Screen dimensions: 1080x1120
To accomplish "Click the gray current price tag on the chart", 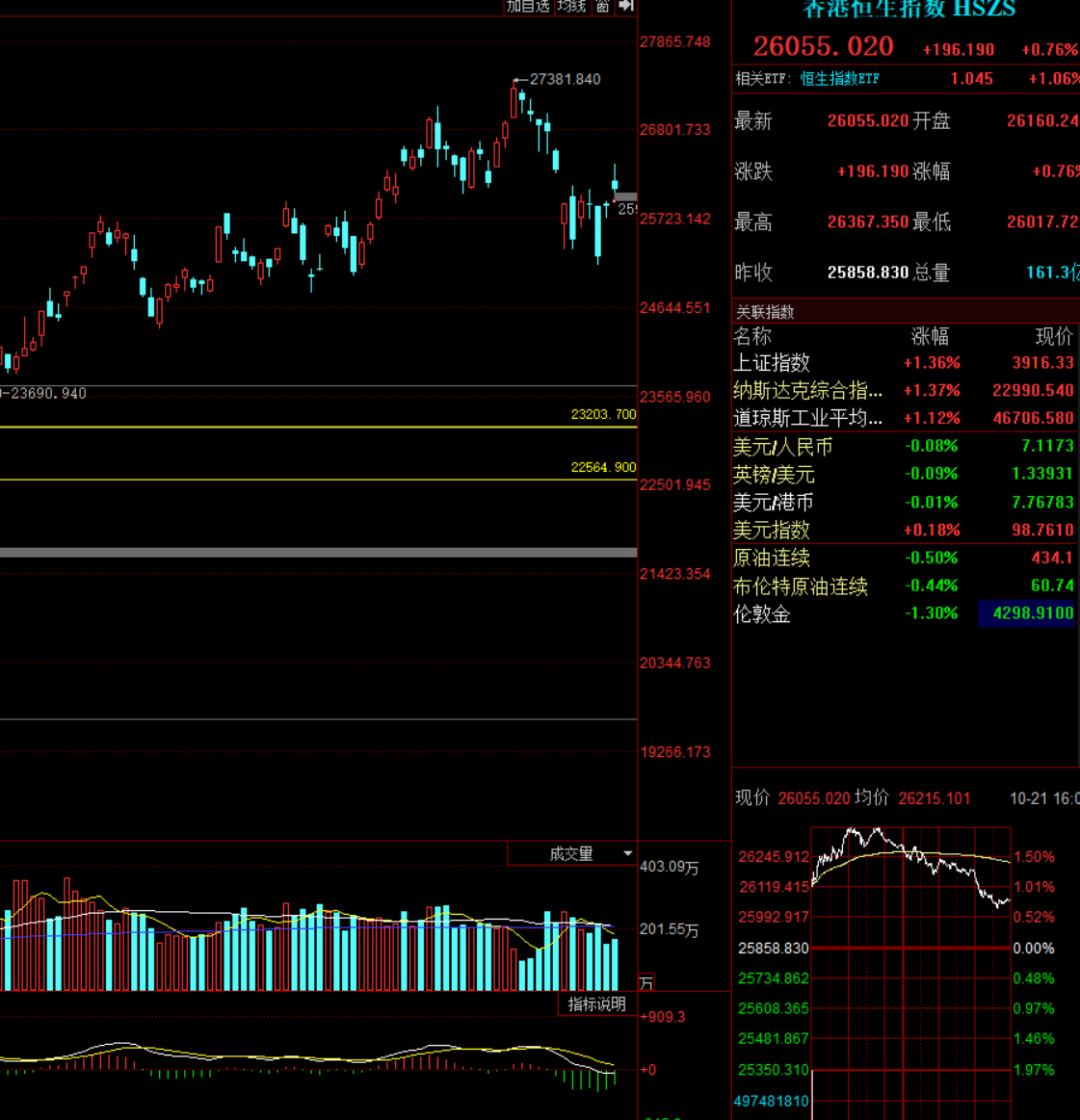I will pyautogui.click(x=626, y=196).
